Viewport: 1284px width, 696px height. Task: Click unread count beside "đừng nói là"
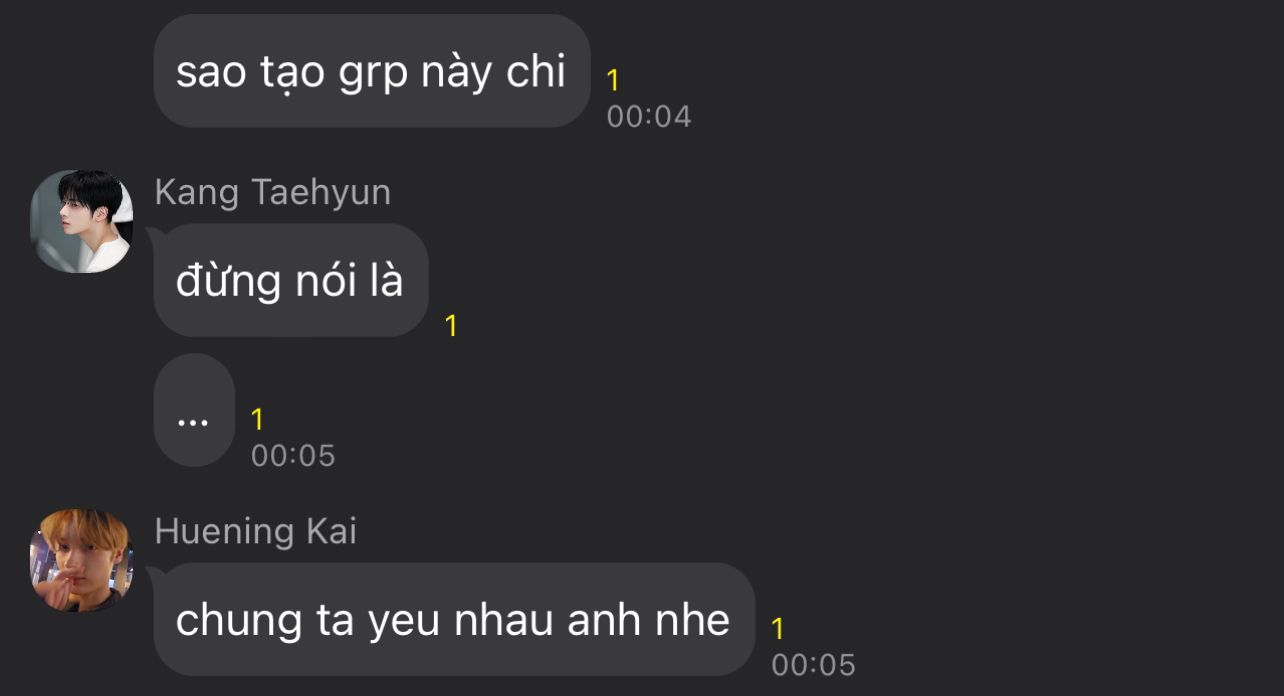click(451, 326)
